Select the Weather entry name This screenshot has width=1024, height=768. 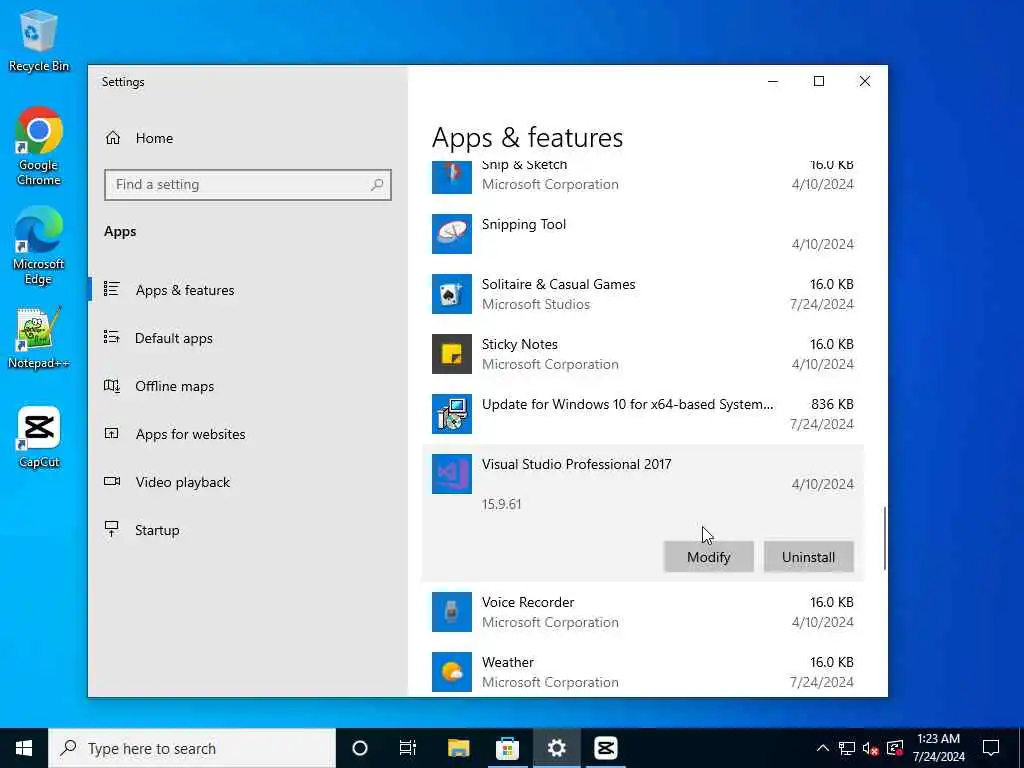(x=507, y=662)
